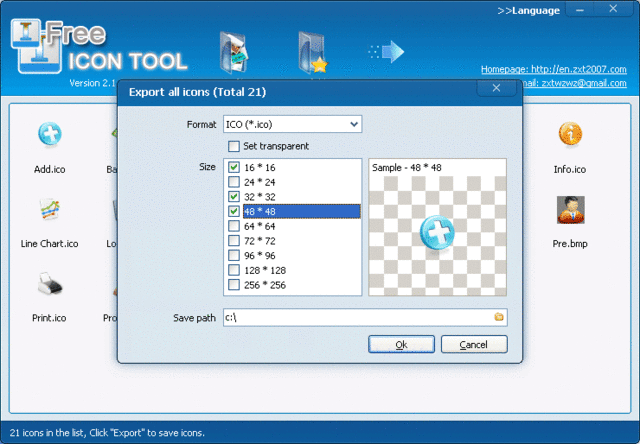The width and height of the screenshot is (640, 444).
Task: Check the 24 * 24 size
Action: coord(234,182)
